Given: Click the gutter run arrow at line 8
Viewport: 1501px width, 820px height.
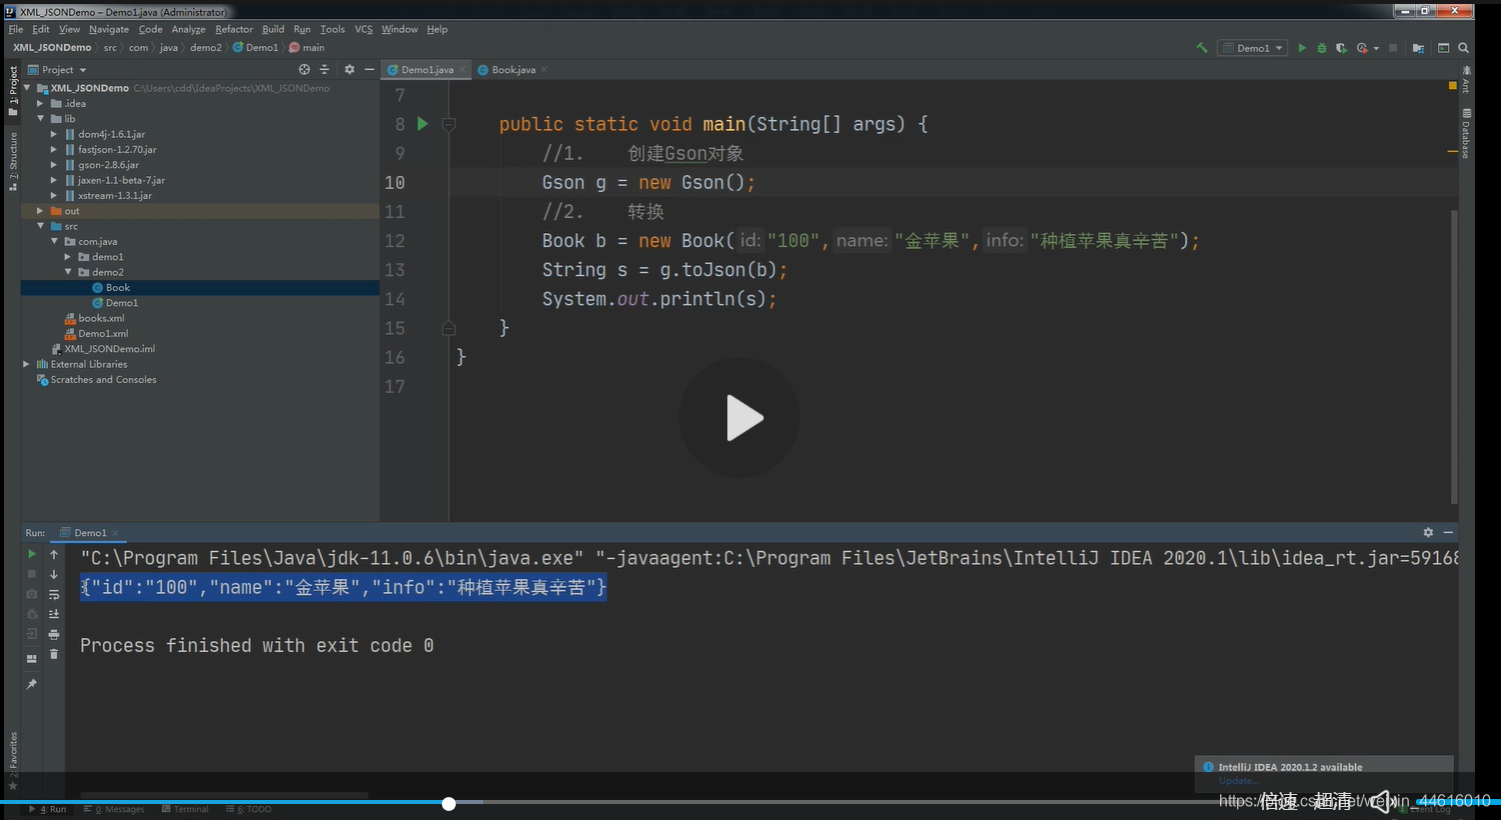Looking at the screenshot, I should 422,124.
